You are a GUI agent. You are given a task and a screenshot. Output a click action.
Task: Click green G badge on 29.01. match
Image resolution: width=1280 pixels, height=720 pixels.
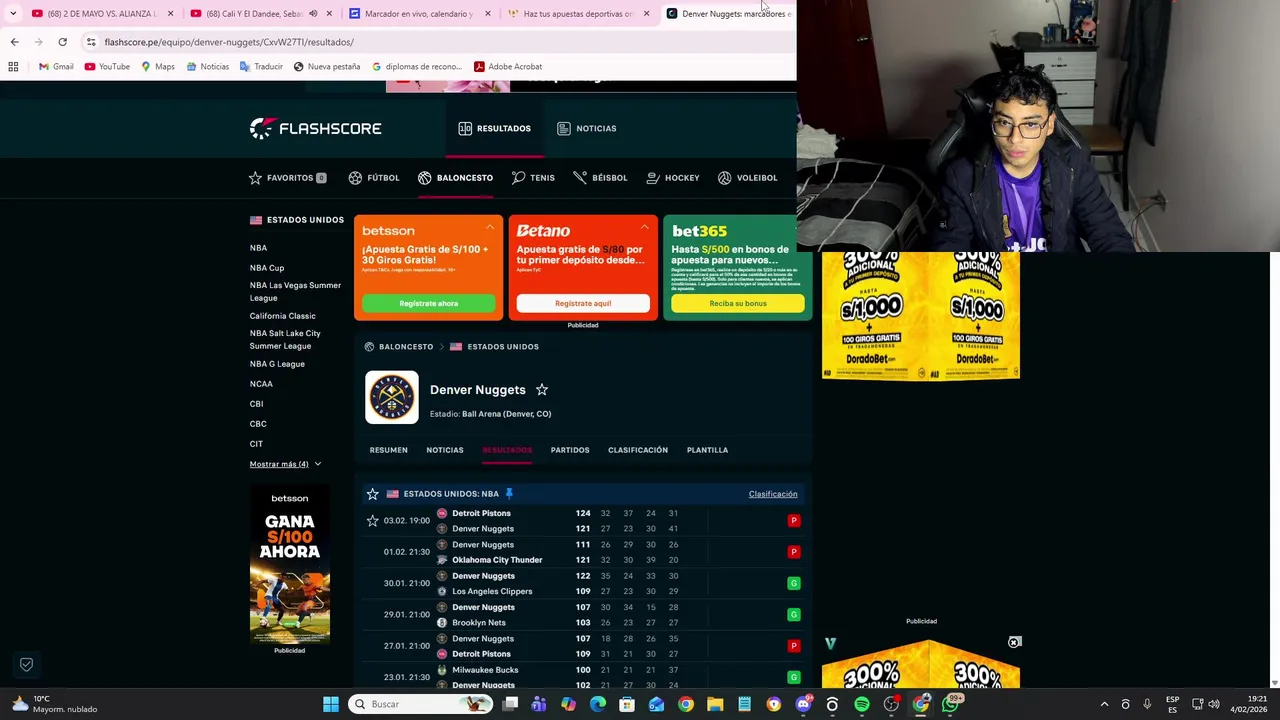point(794,614)
